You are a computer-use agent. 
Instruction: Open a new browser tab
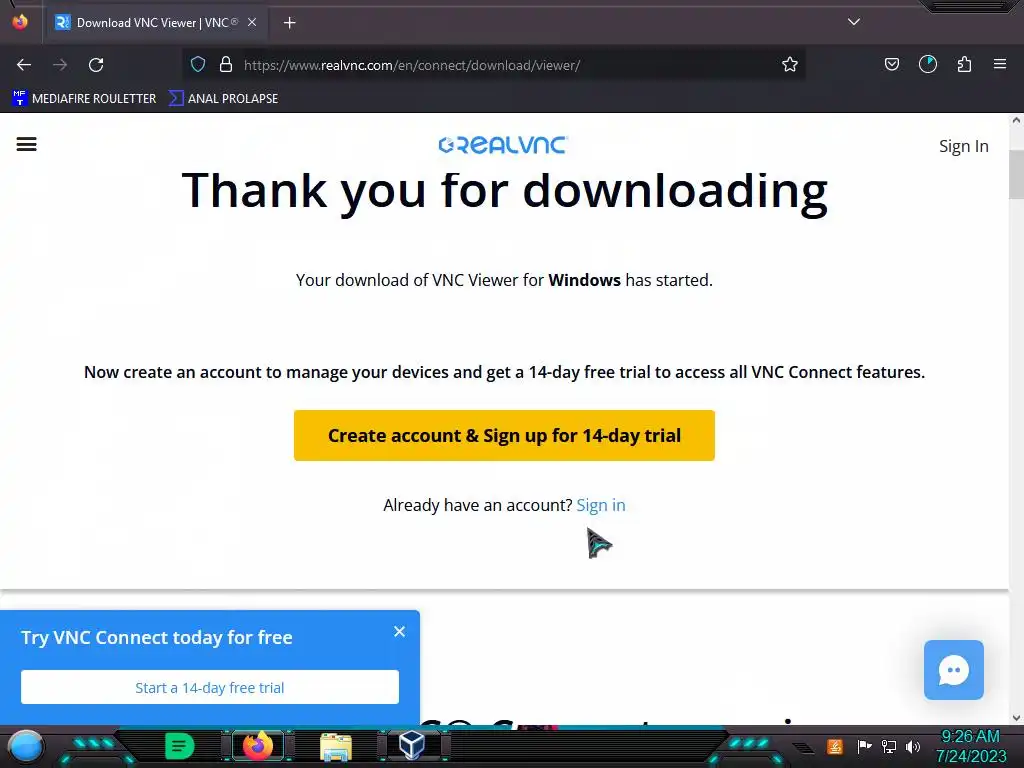click(x=289, y=23)
